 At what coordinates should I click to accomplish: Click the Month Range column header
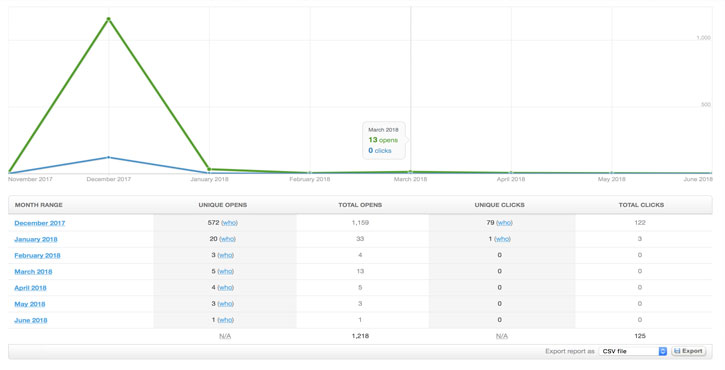(x=38, y=205)
